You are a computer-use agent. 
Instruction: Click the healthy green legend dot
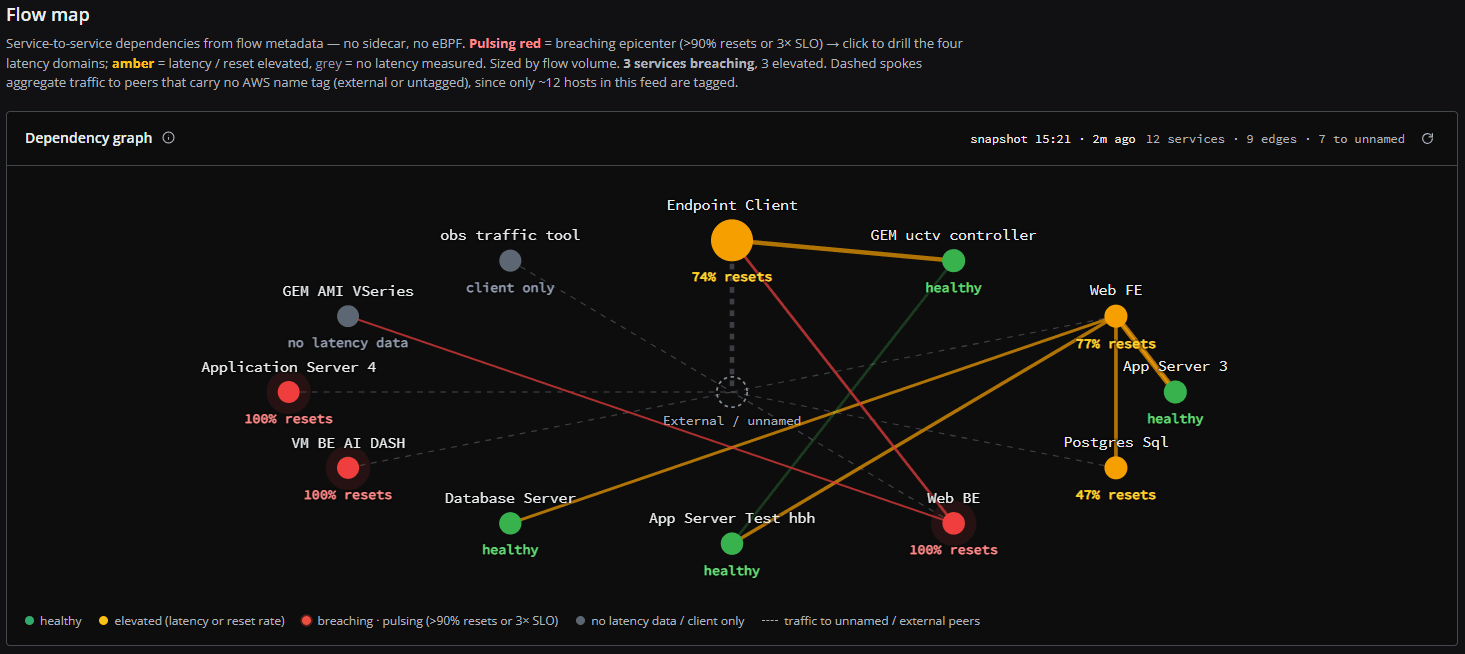point(29,621)
